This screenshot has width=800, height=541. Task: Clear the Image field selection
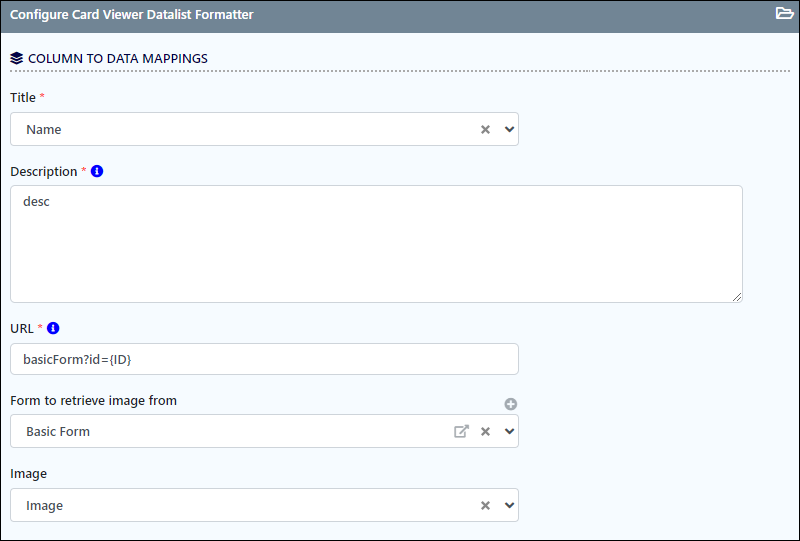(485, 505)
